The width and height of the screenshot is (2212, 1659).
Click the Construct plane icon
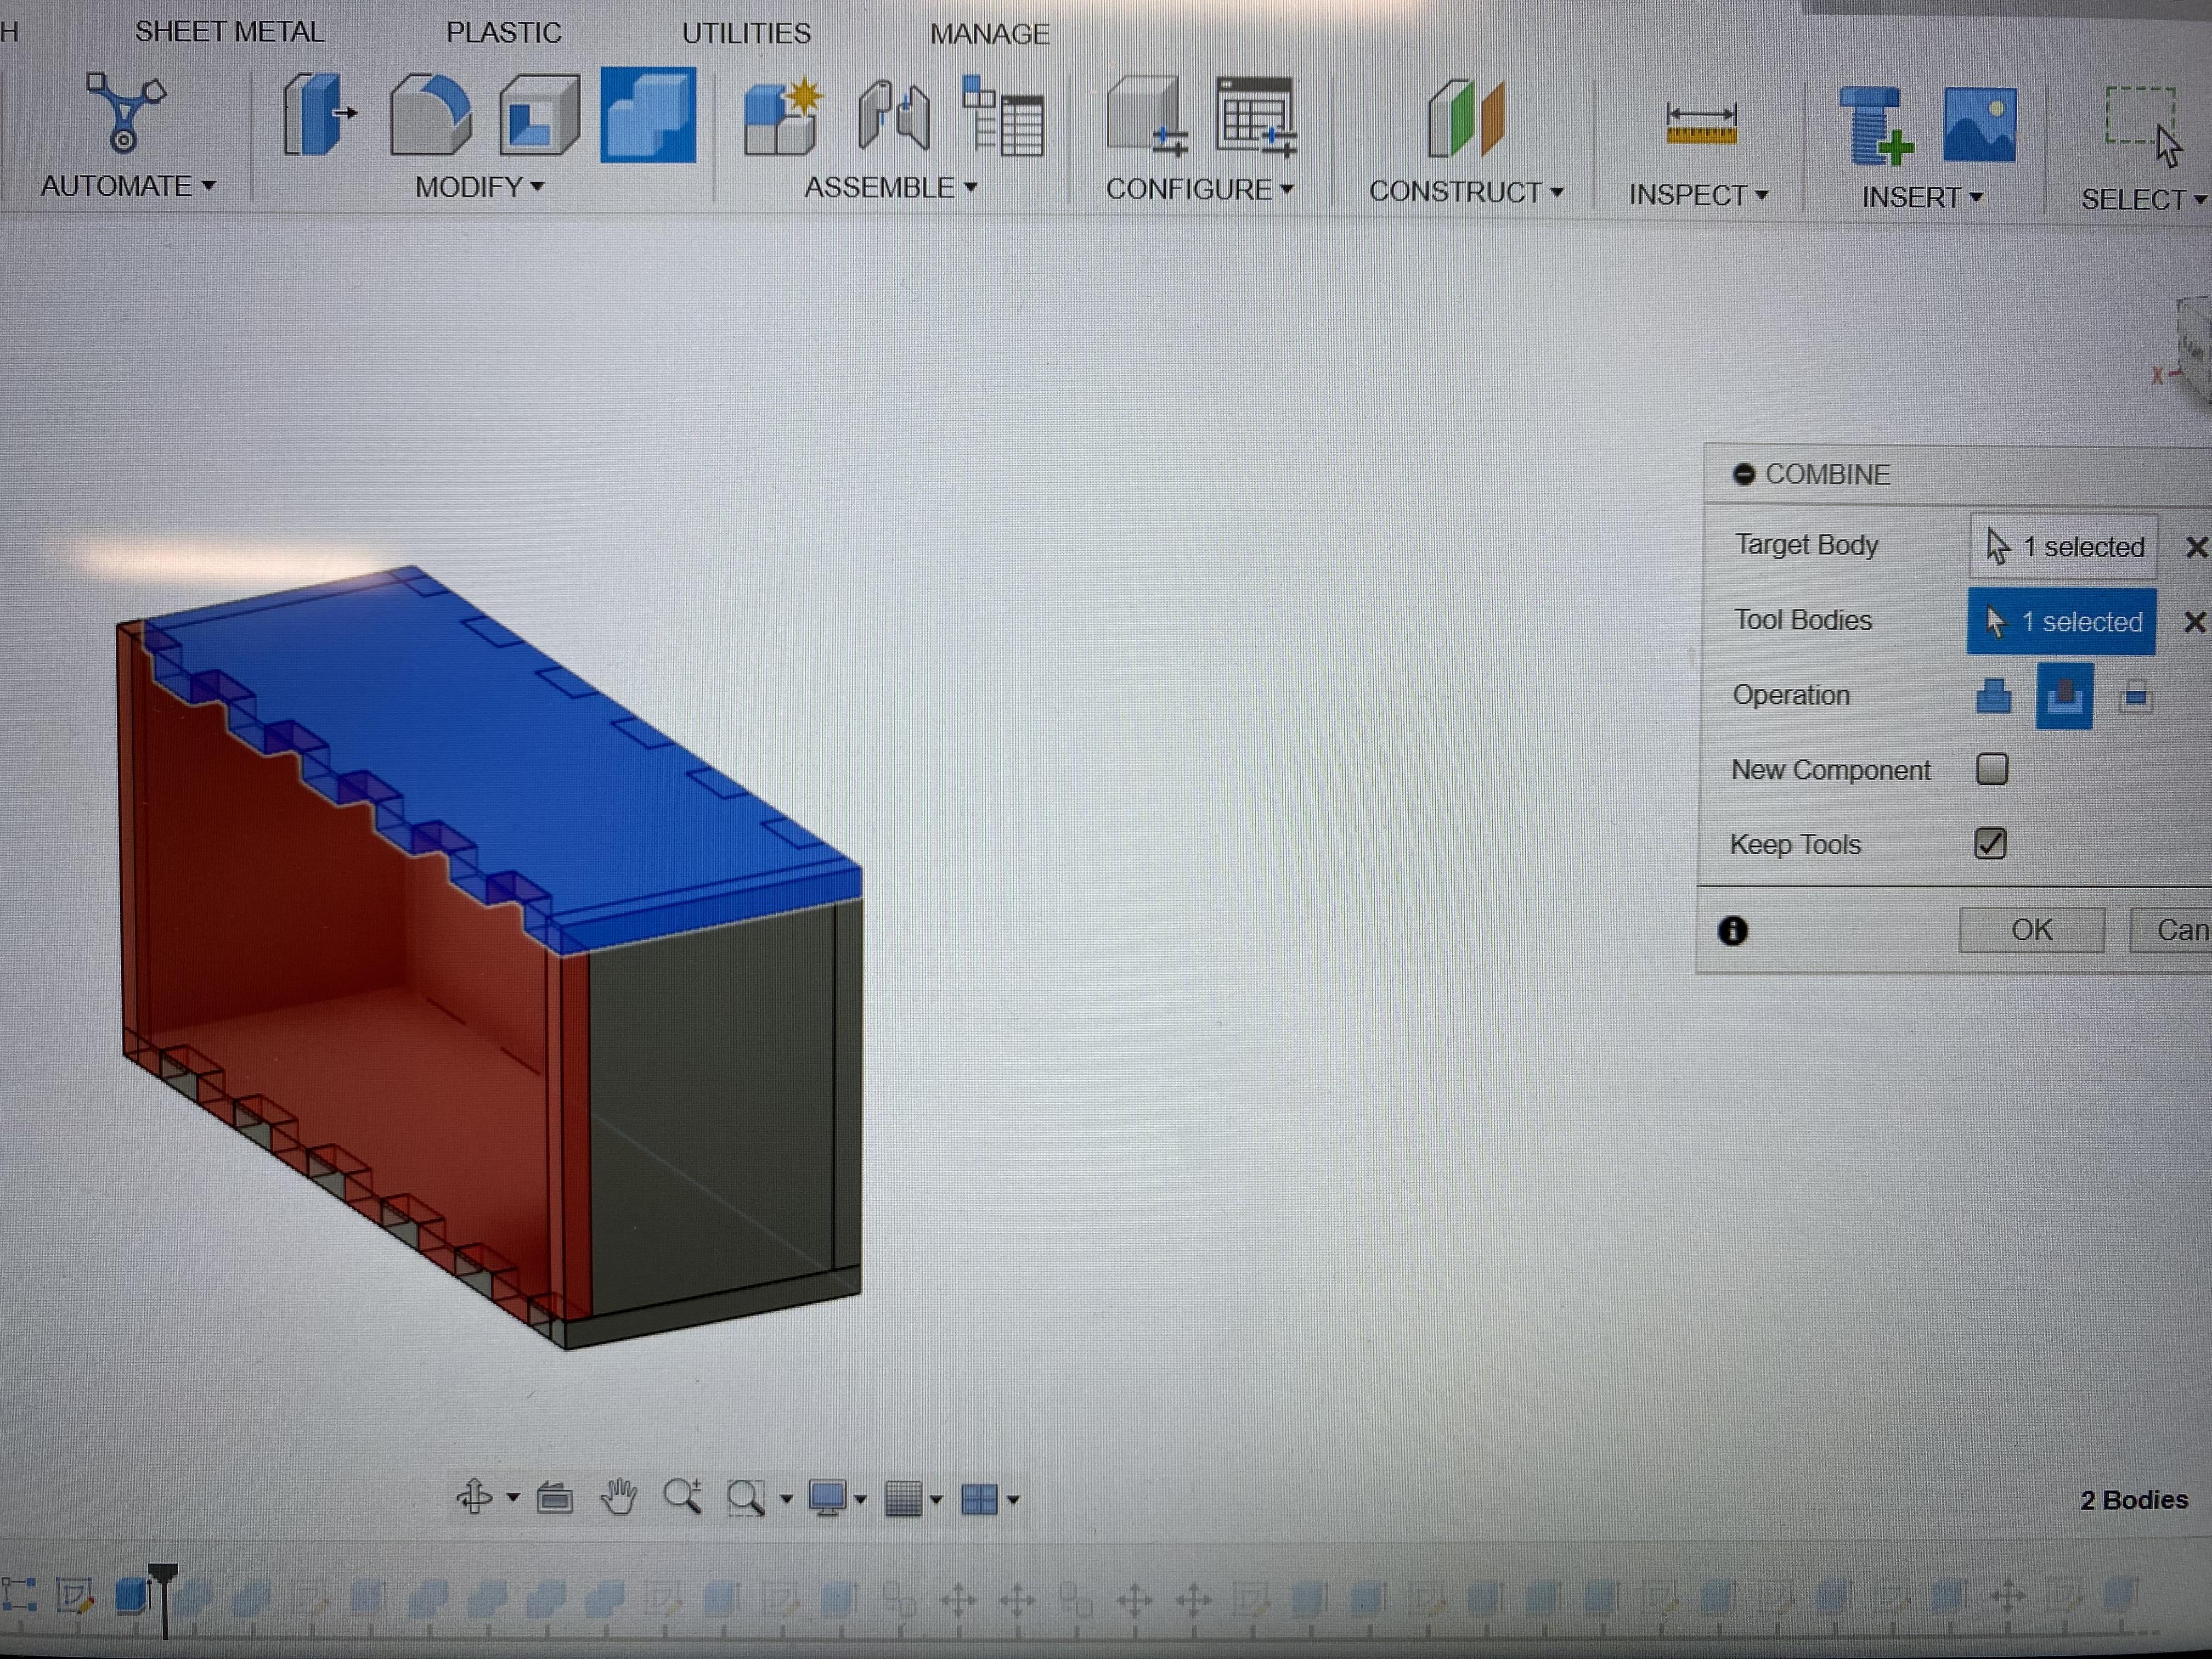[1465, 119]
